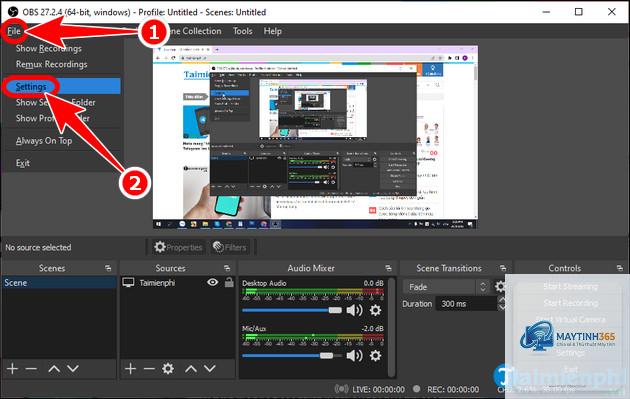Pop out the Sources dock
Screen dimensions: 630x399
[227, 268]
